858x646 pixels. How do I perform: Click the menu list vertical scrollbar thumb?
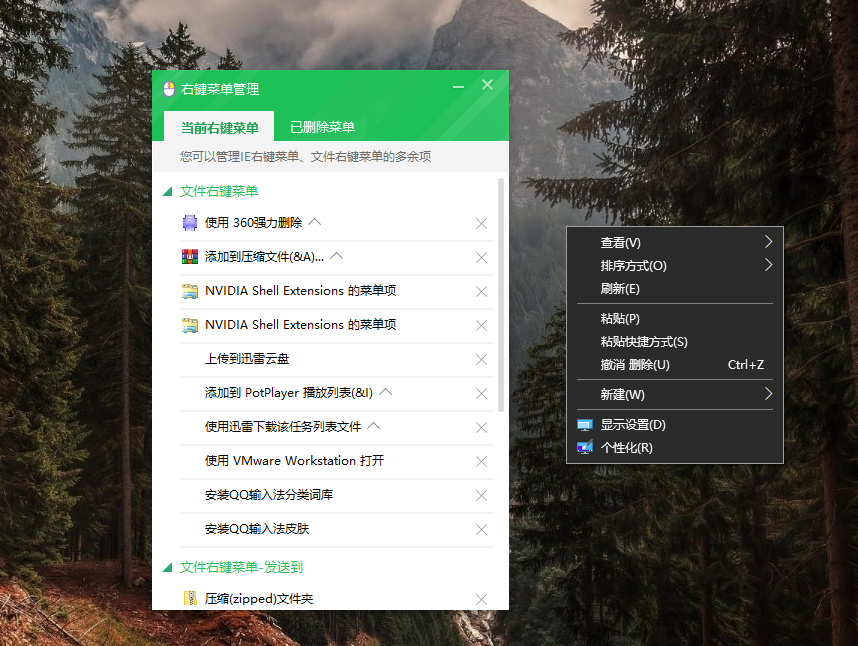point(501,294)
